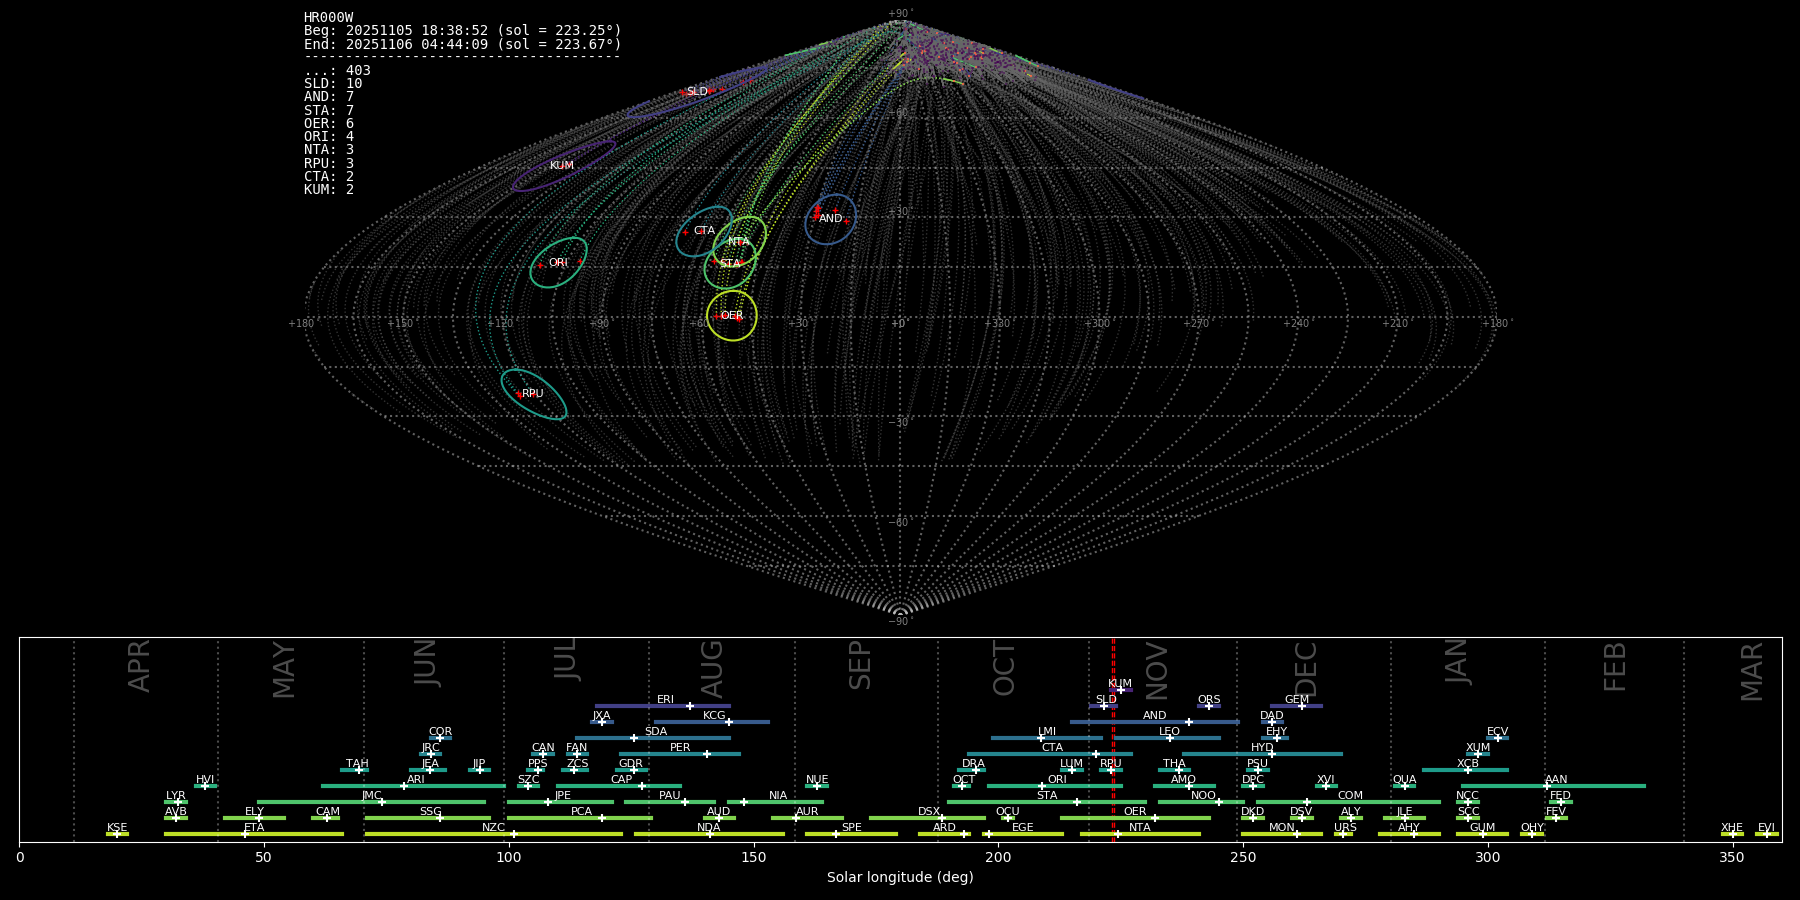The height and width of the screenshot is (900, 1800).
Task: Click the SLD radiant label on sky map
Action: 697,92
